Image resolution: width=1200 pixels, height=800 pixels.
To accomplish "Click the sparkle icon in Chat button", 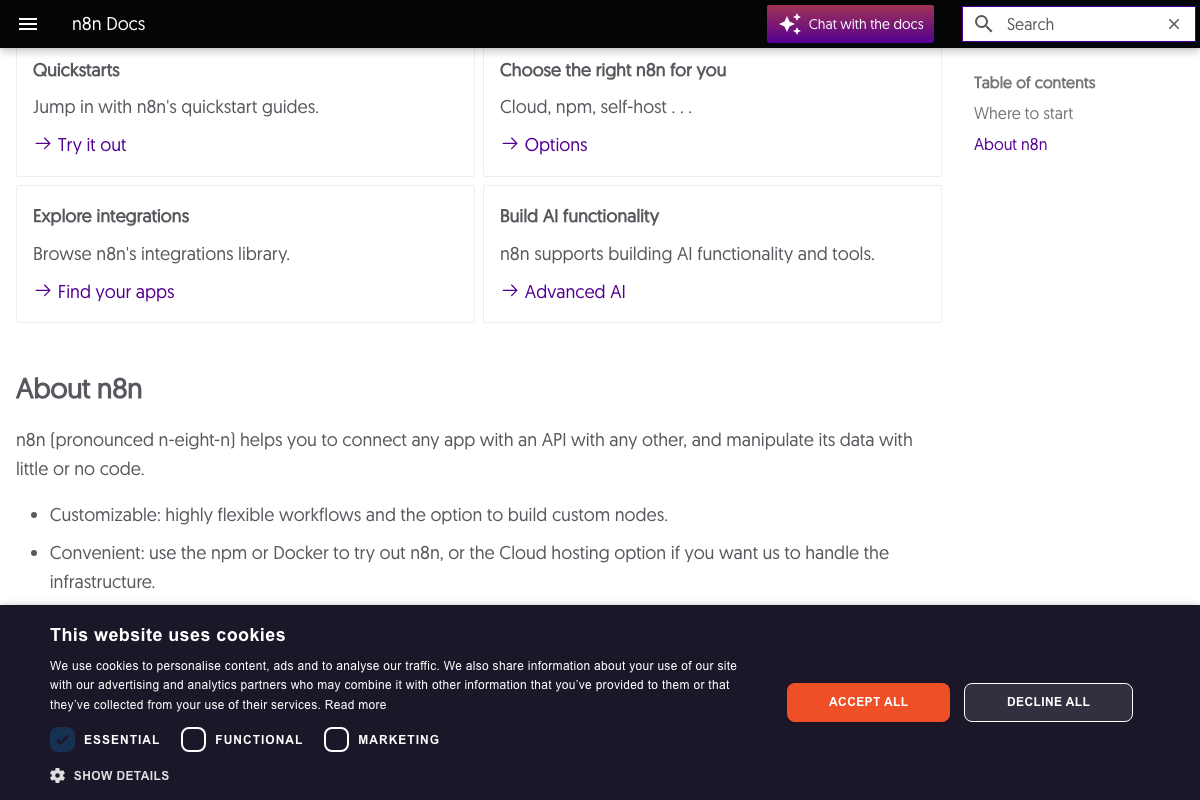I will pyautogui.click(x=790, y=24).
